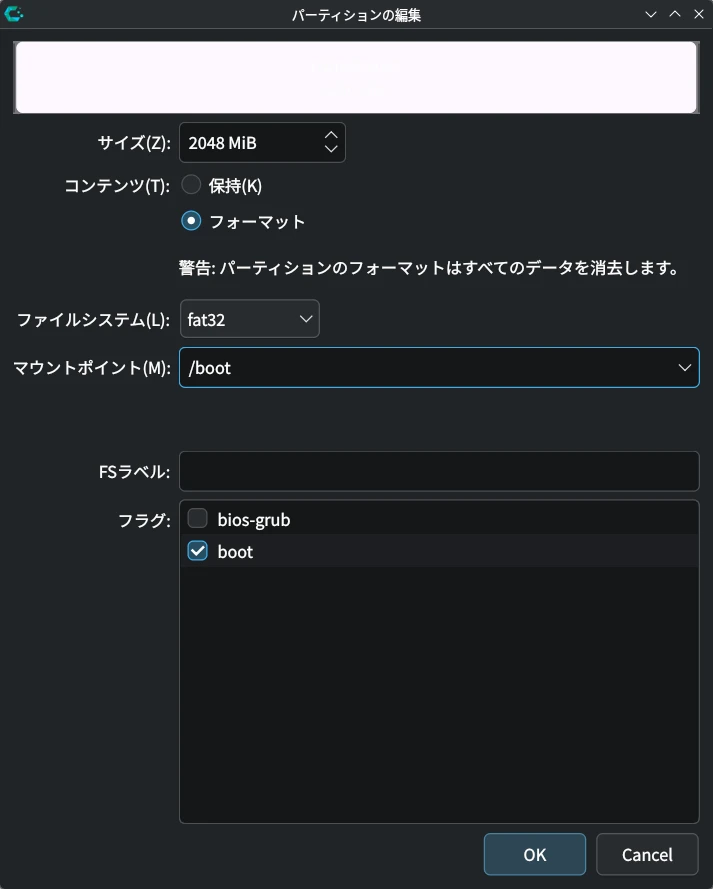Click into the /boot mount point text
Image resolution: width=713 pixels, height=889 pixels.
coord(420,368)
